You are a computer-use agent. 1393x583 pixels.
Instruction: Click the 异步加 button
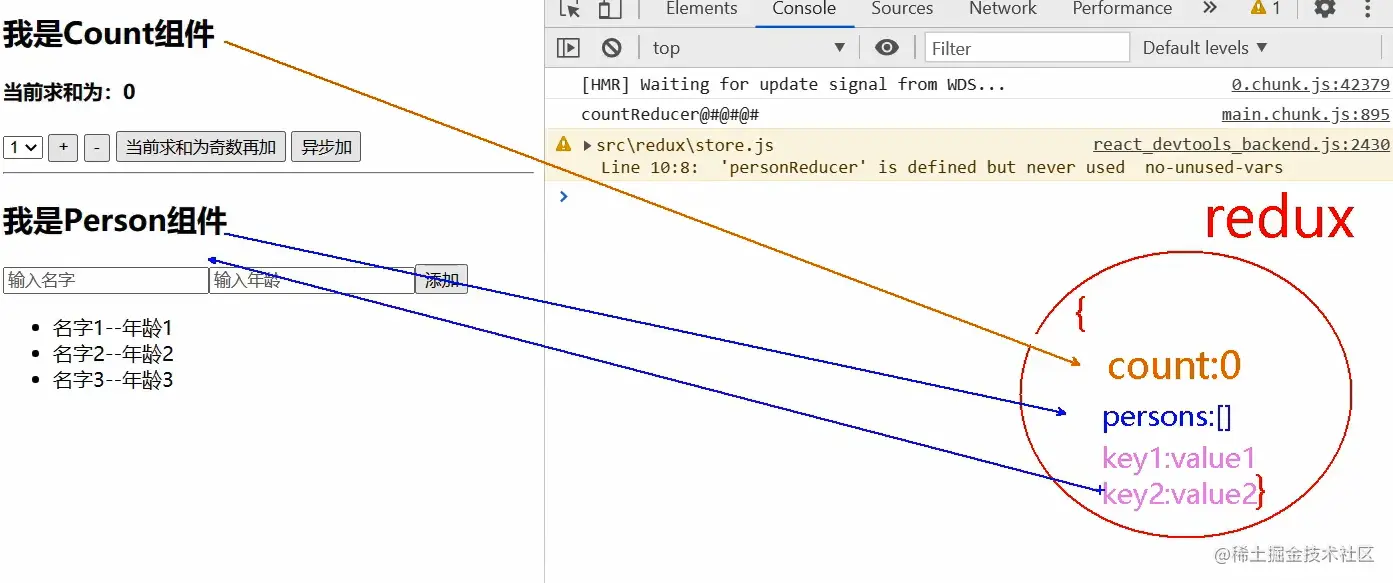[x=326, y=147]
